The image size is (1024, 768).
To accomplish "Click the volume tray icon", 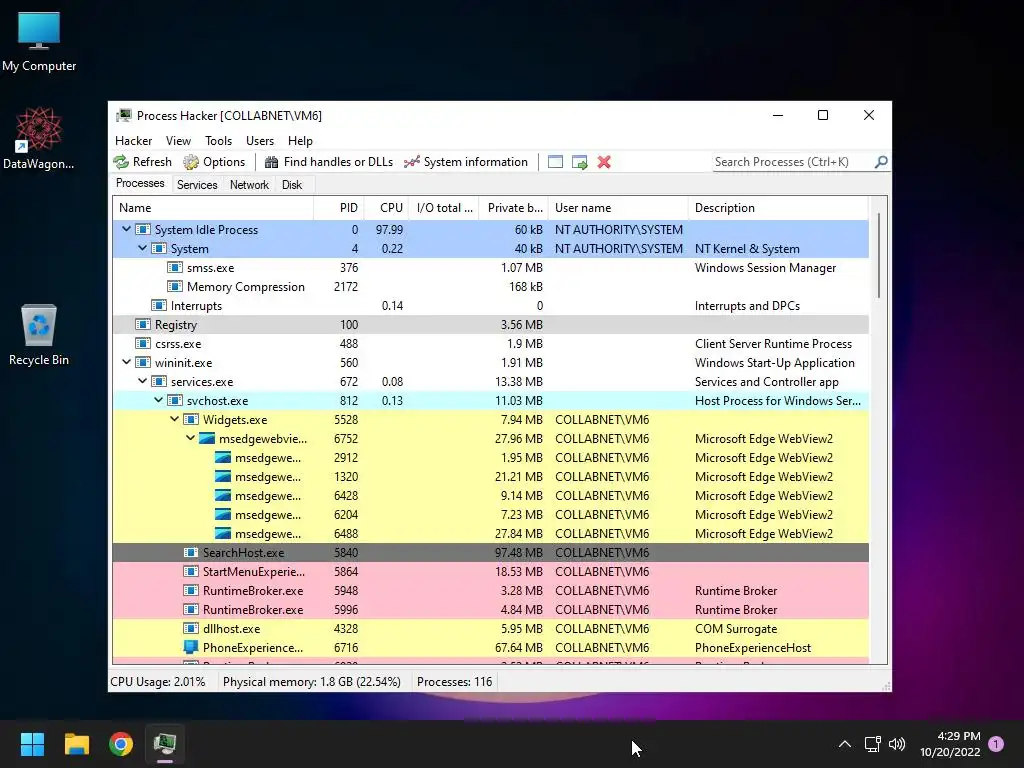I will click(x=897, y=744).
